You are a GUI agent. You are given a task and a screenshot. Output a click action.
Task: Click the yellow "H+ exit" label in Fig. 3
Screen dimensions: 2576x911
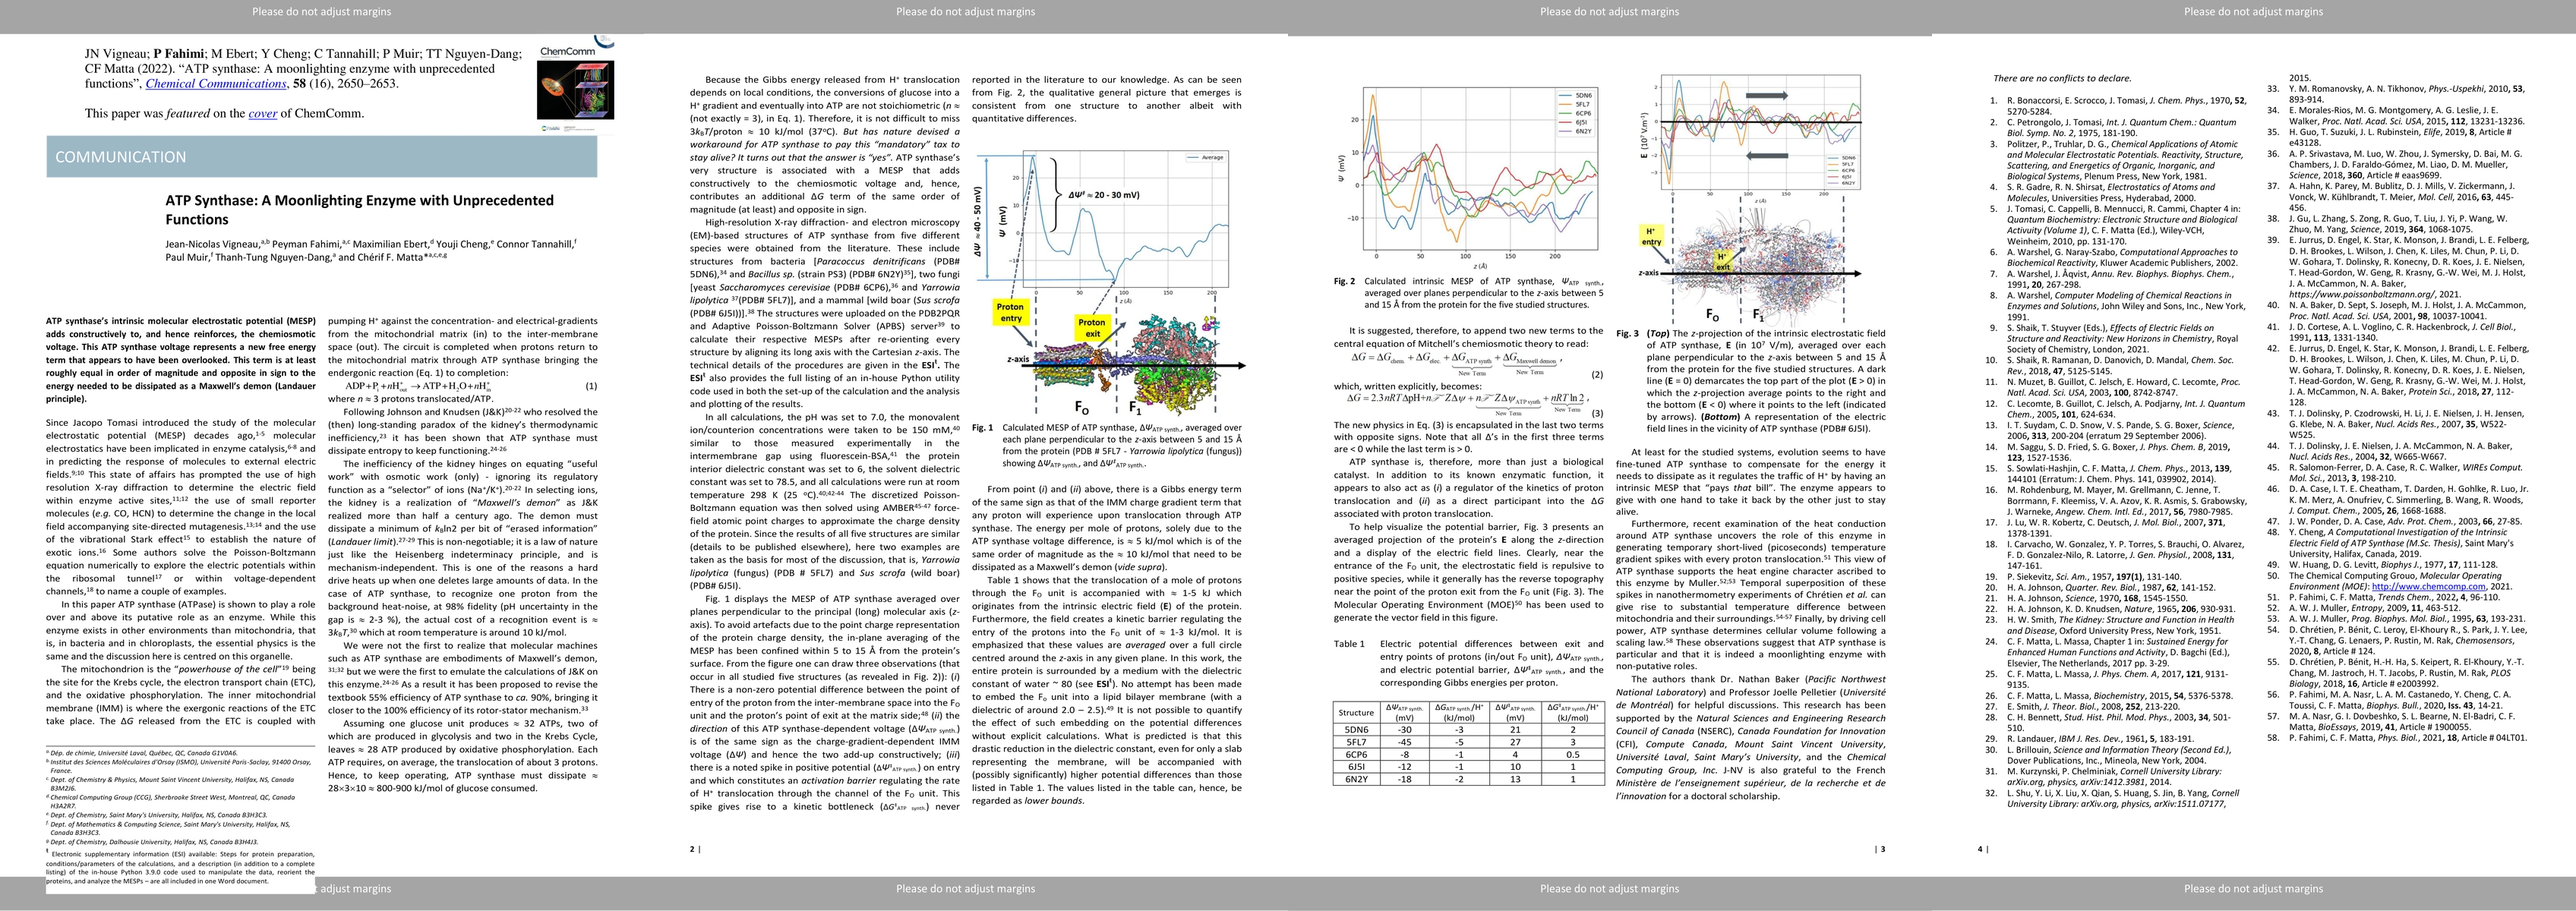click(1723, 262)
